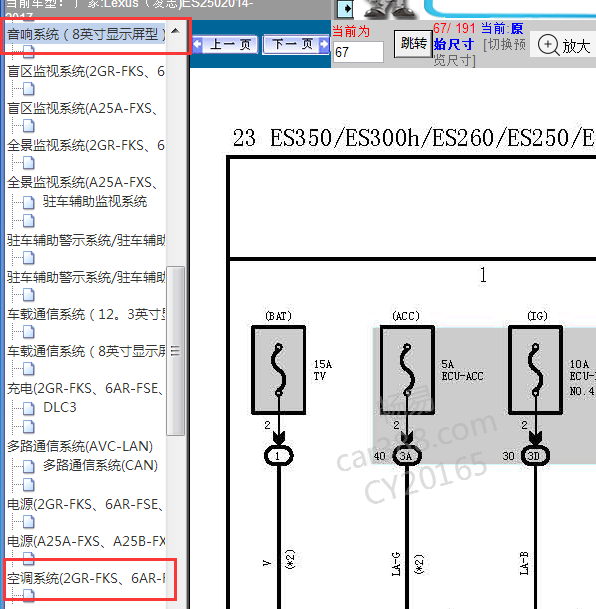Select 全景监视系统(A25A-FXS entry
The image size is (596, 609).
coord(83,182)
